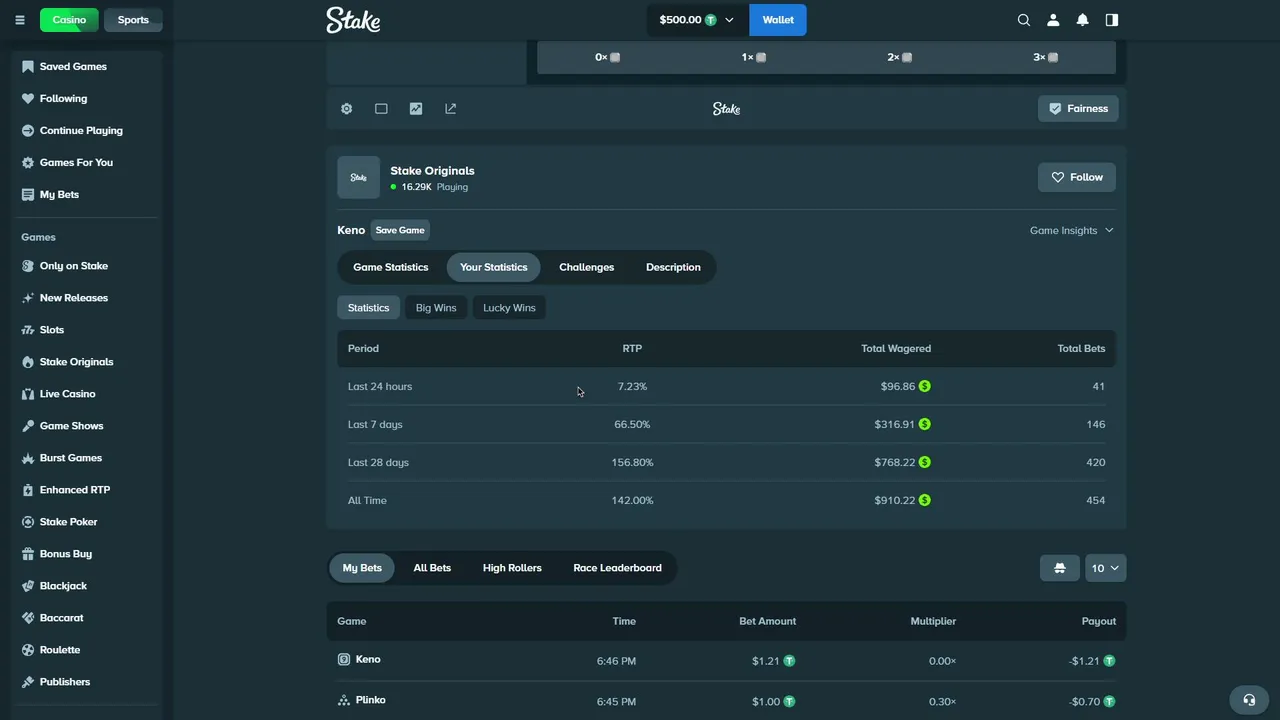Click the Last 7 days period label
Image resolution: width=1280 pixels, height=720 pixels.
click(x=375, y=425)
